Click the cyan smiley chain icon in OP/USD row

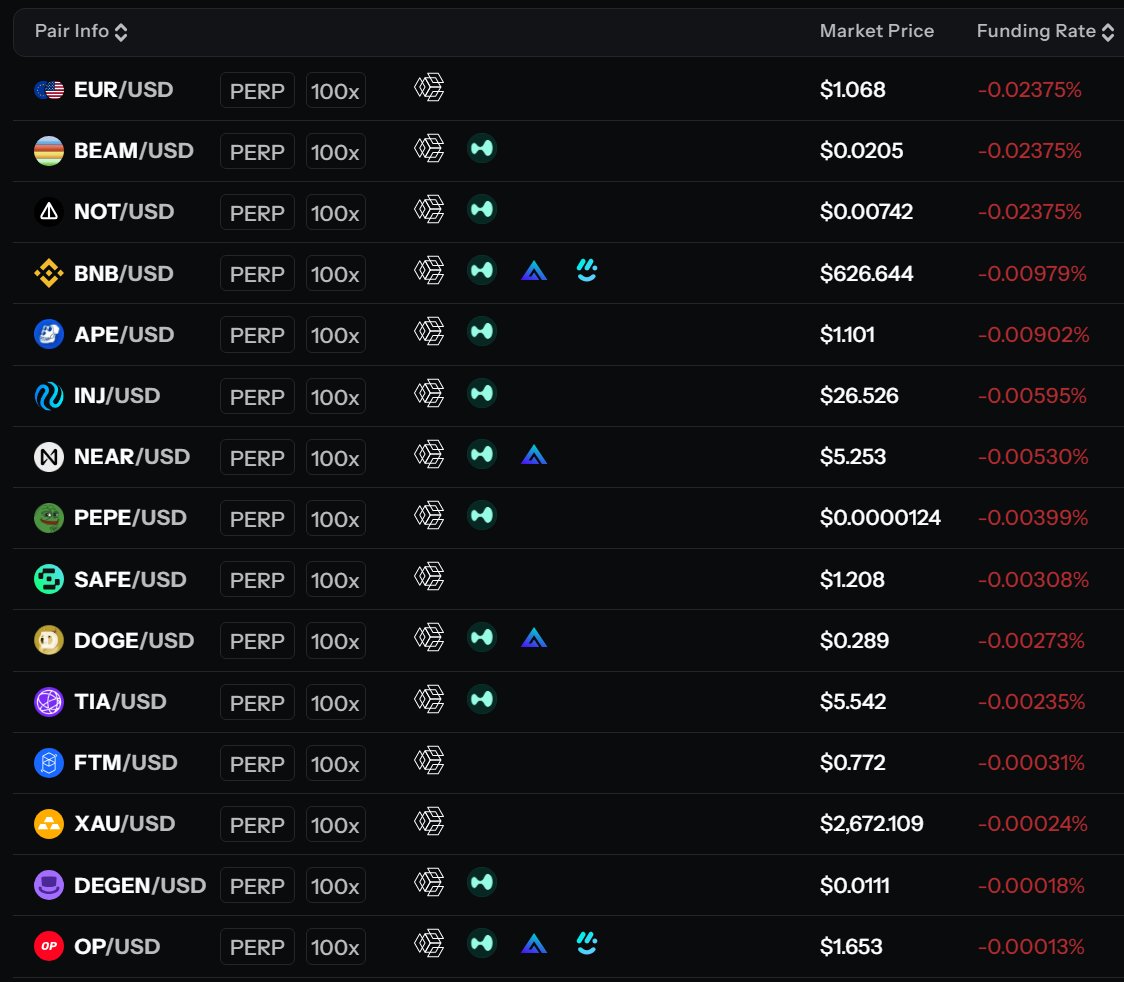[x=587, y=943]
